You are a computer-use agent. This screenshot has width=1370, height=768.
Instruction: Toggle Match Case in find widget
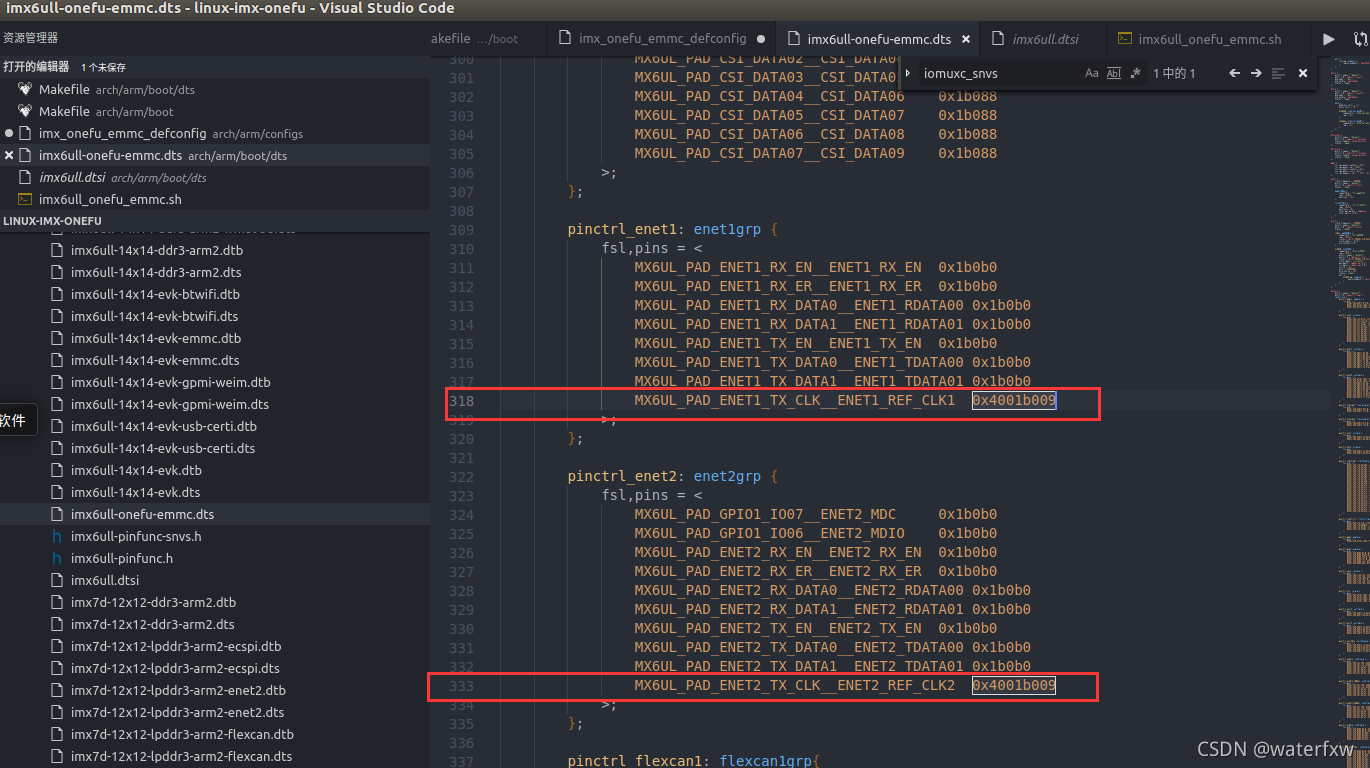pos(1091,73)
